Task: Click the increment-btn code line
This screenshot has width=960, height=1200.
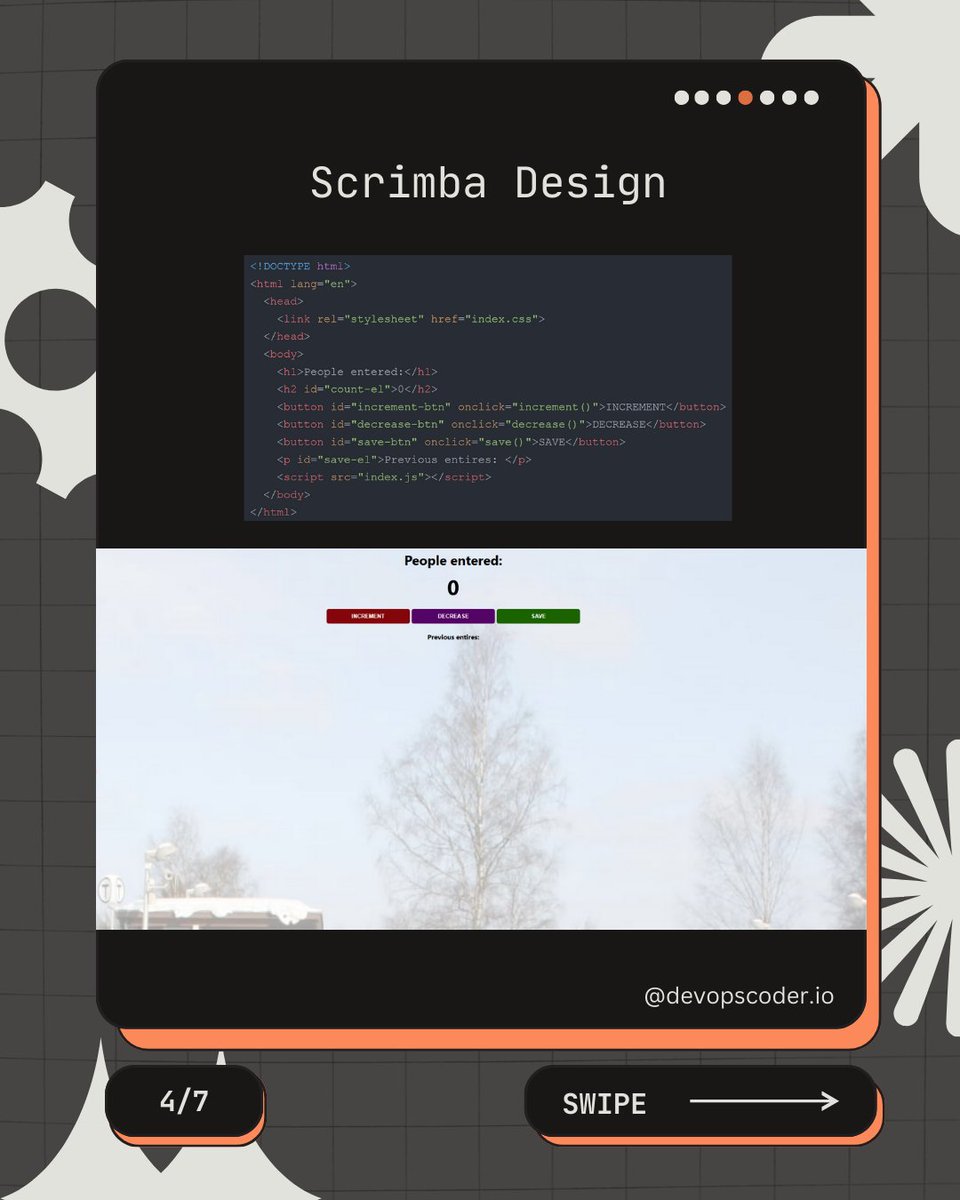Action: (501, 407)
